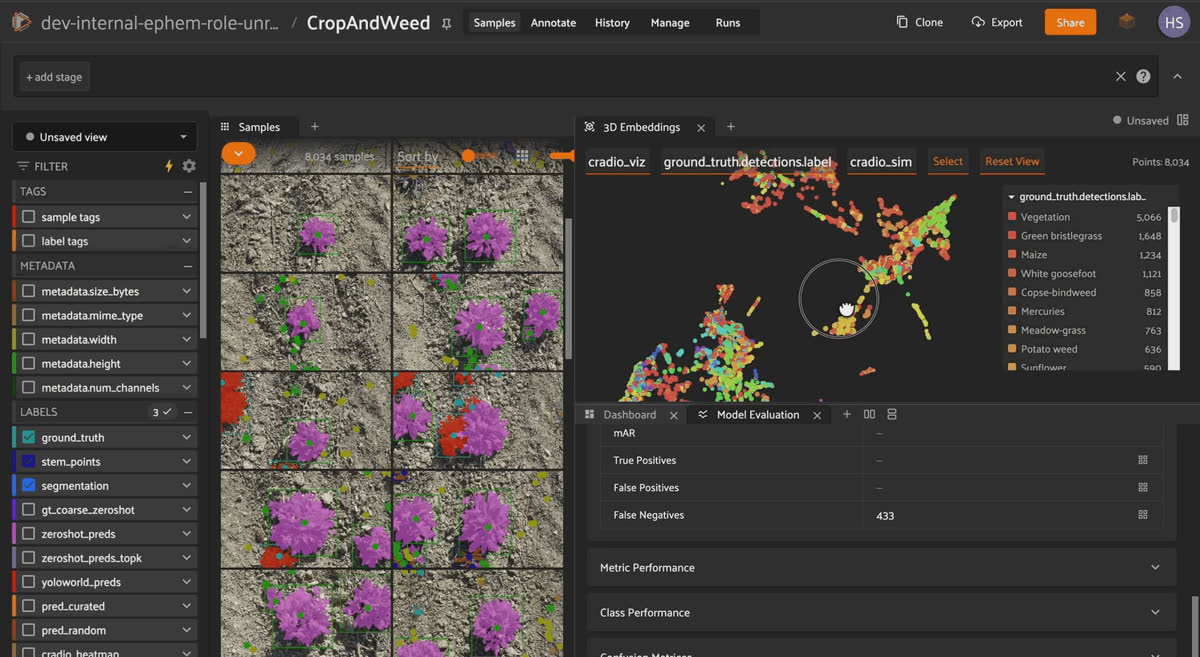Switch to the Annotate tab
This screenshot has width=1200, height=657.
[x=552, y=22]
